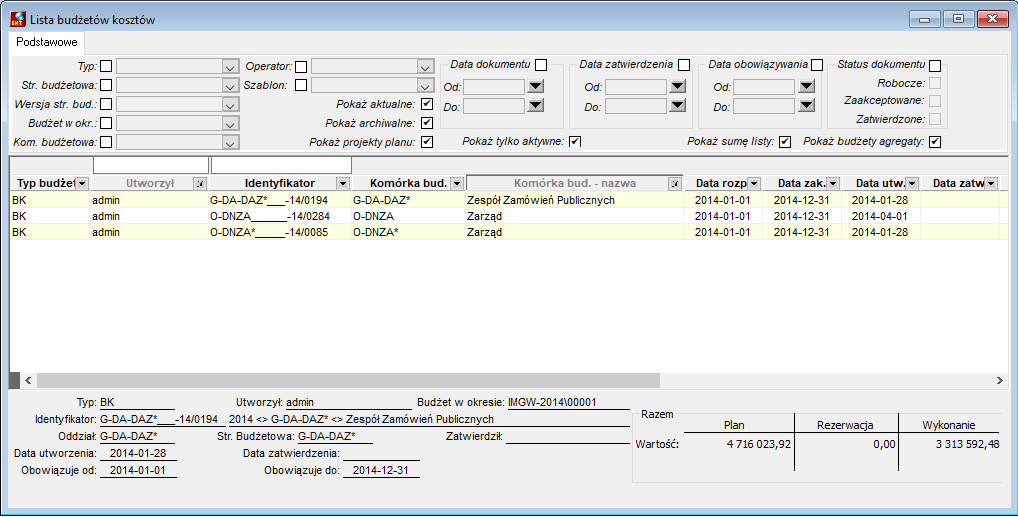
Task: Enable the Wersja str. bud. checkbox
Action: [106, 104]
